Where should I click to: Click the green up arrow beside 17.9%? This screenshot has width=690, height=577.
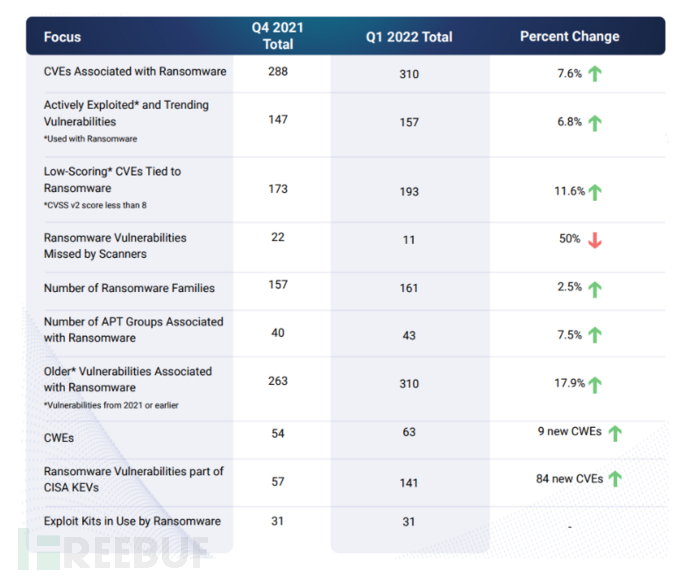click(596, 385)
